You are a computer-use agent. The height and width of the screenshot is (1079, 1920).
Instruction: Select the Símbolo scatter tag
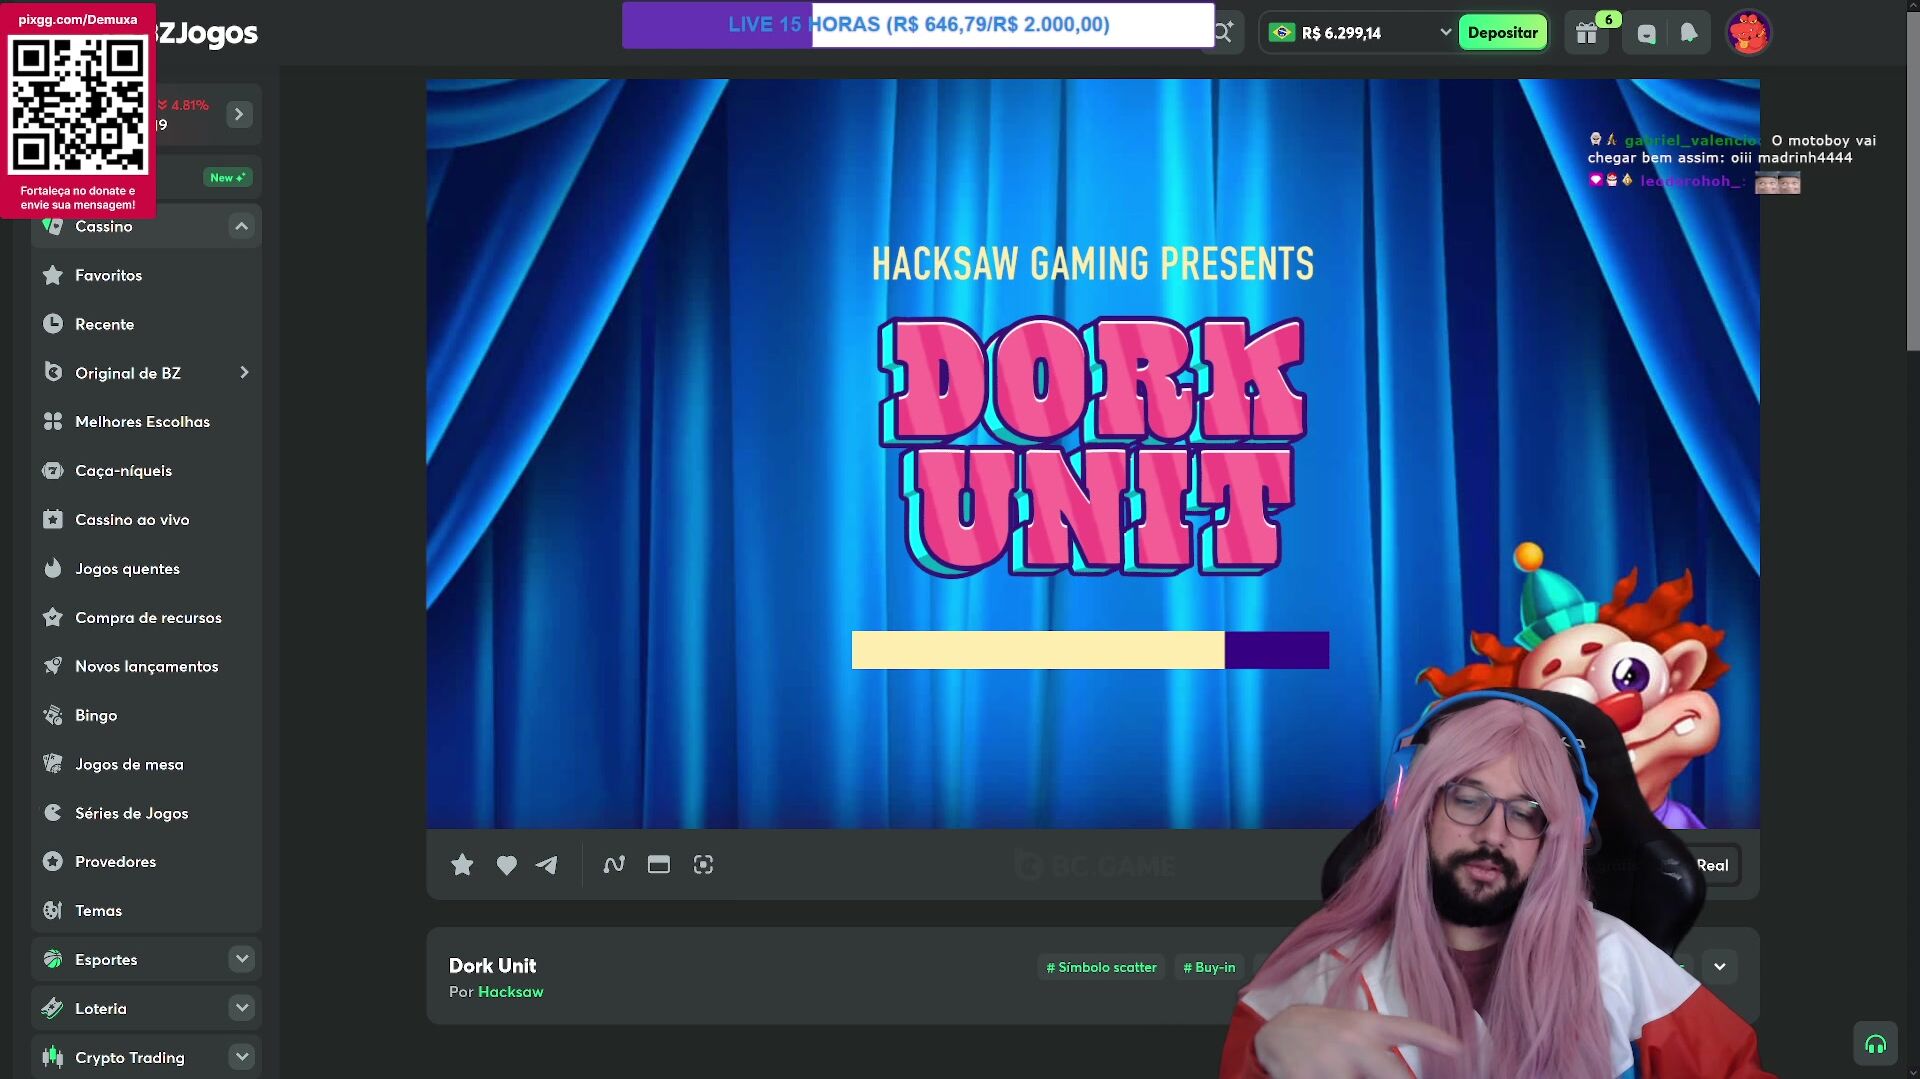(x=1101, y=968)
